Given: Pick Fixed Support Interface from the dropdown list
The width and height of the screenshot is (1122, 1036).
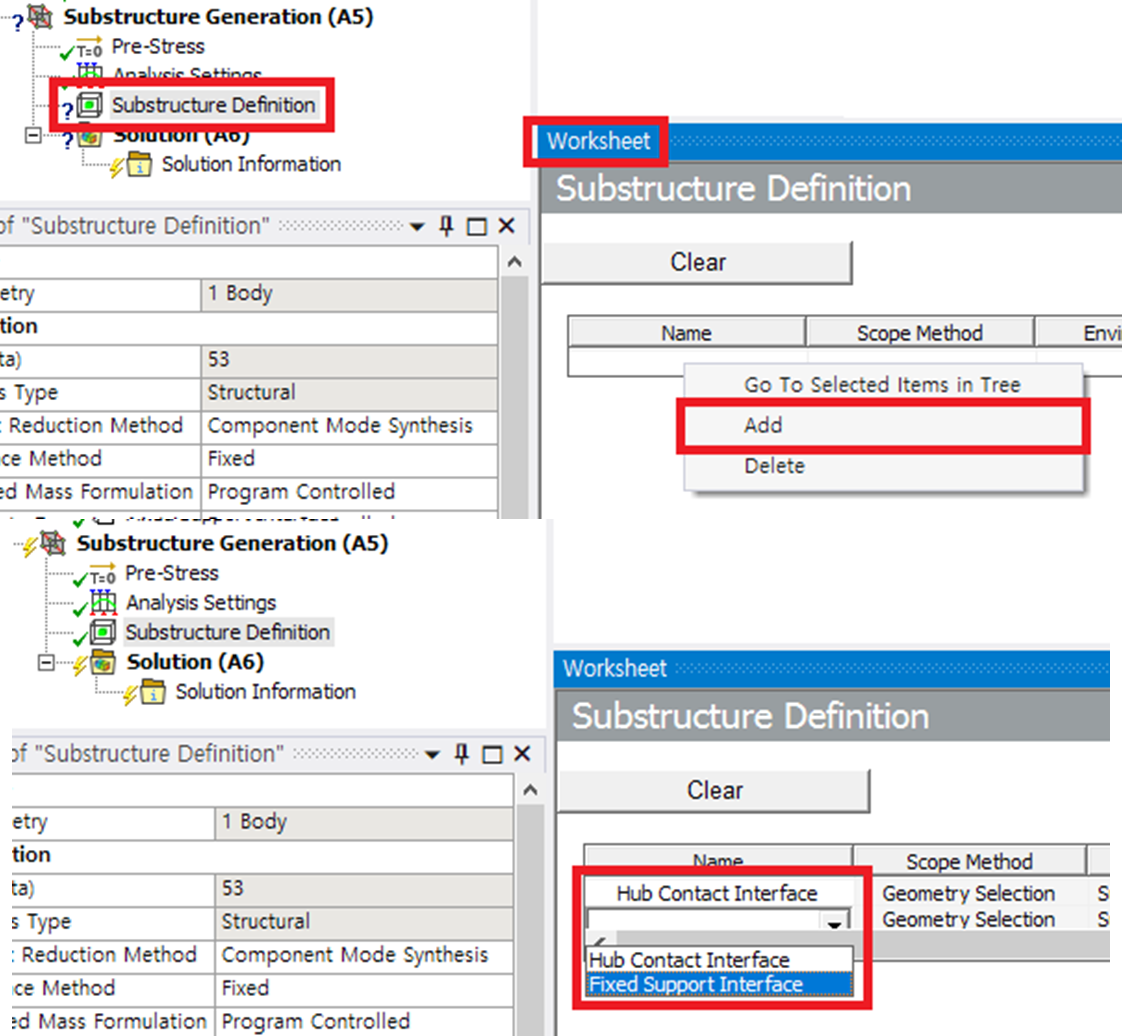Looking at the screenshot, I should point(696,985).
